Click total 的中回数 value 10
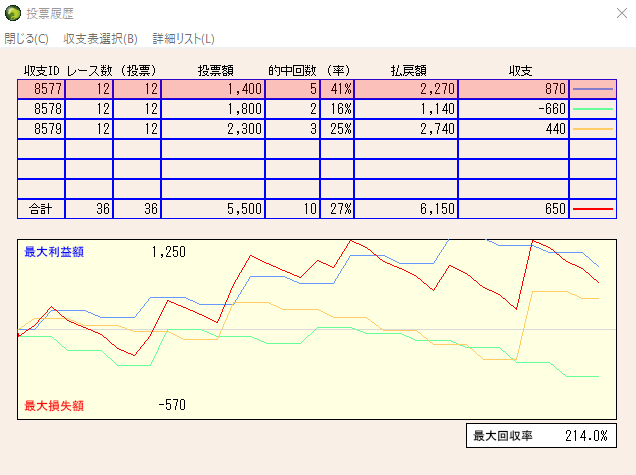Screen dimensions: 636x475 310,209
